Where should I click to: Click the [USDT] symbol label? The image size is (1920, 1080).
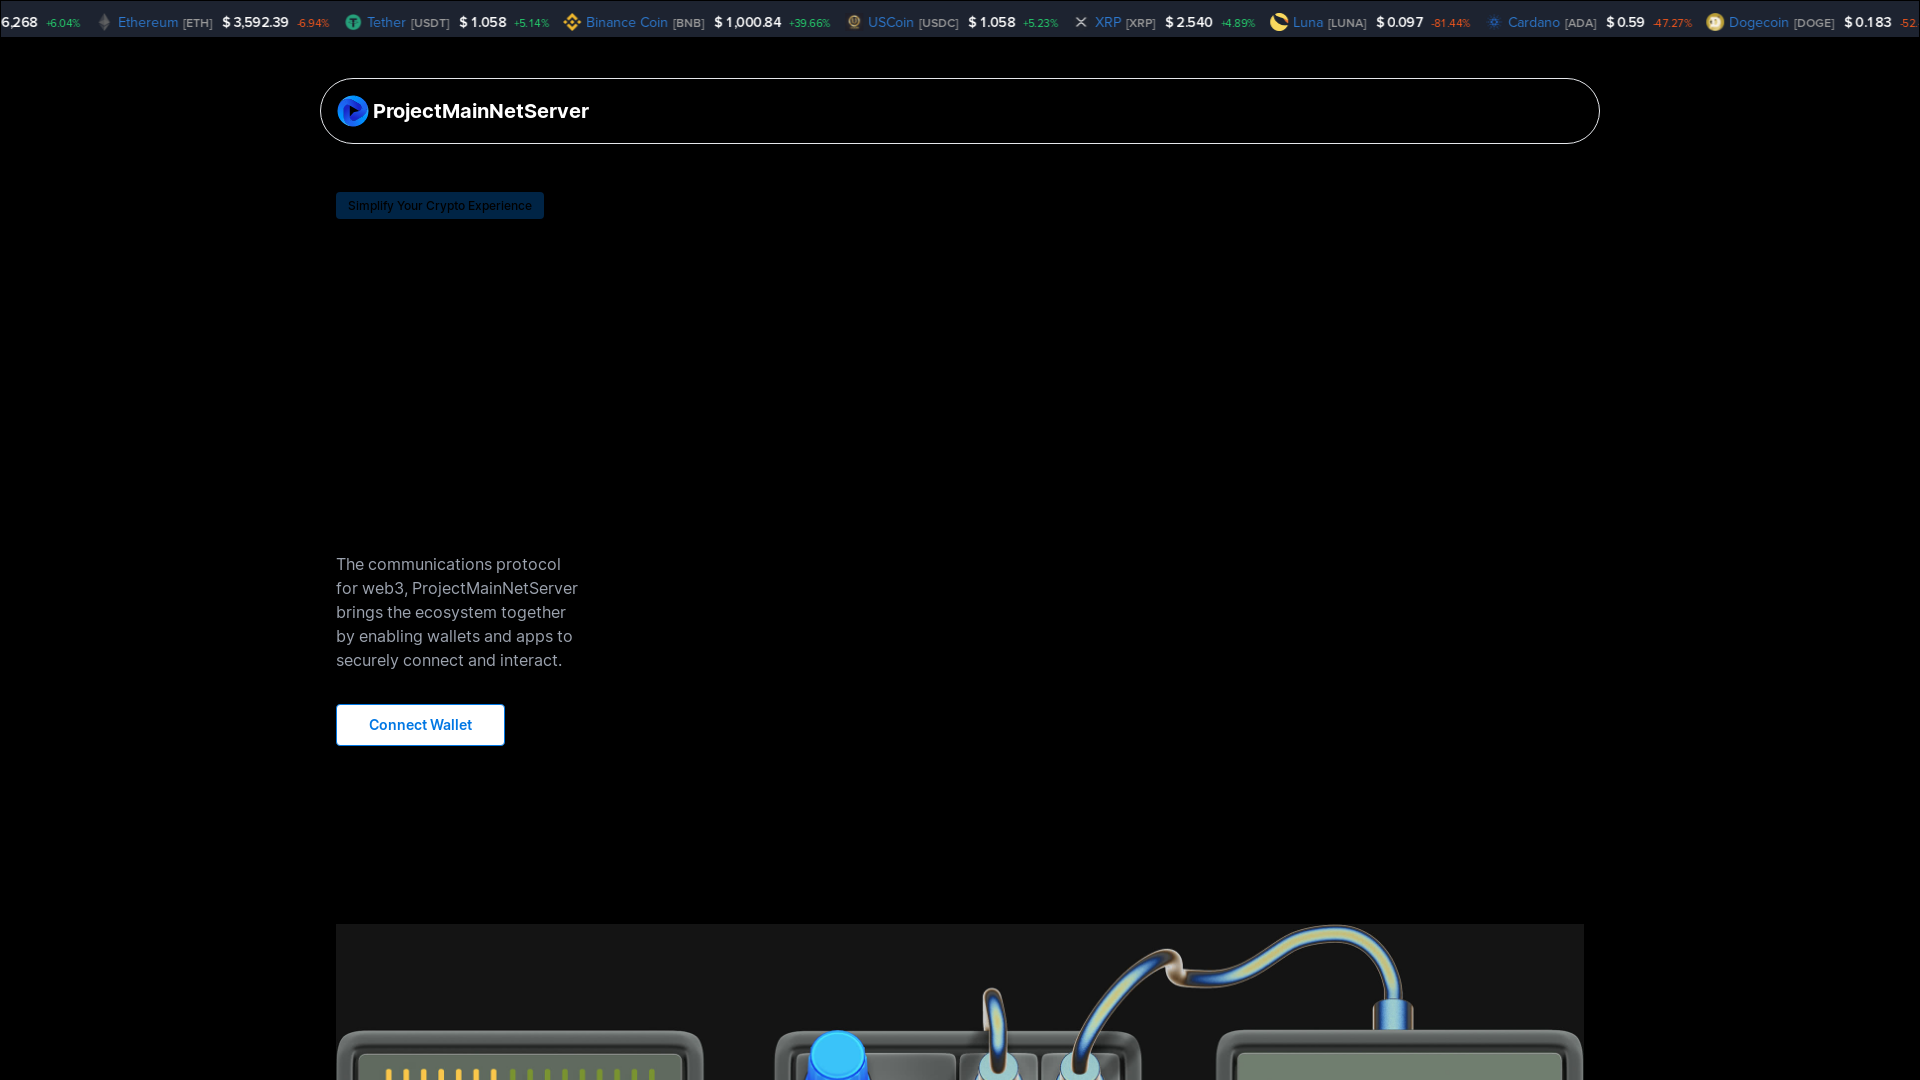[x=430, y=23]
